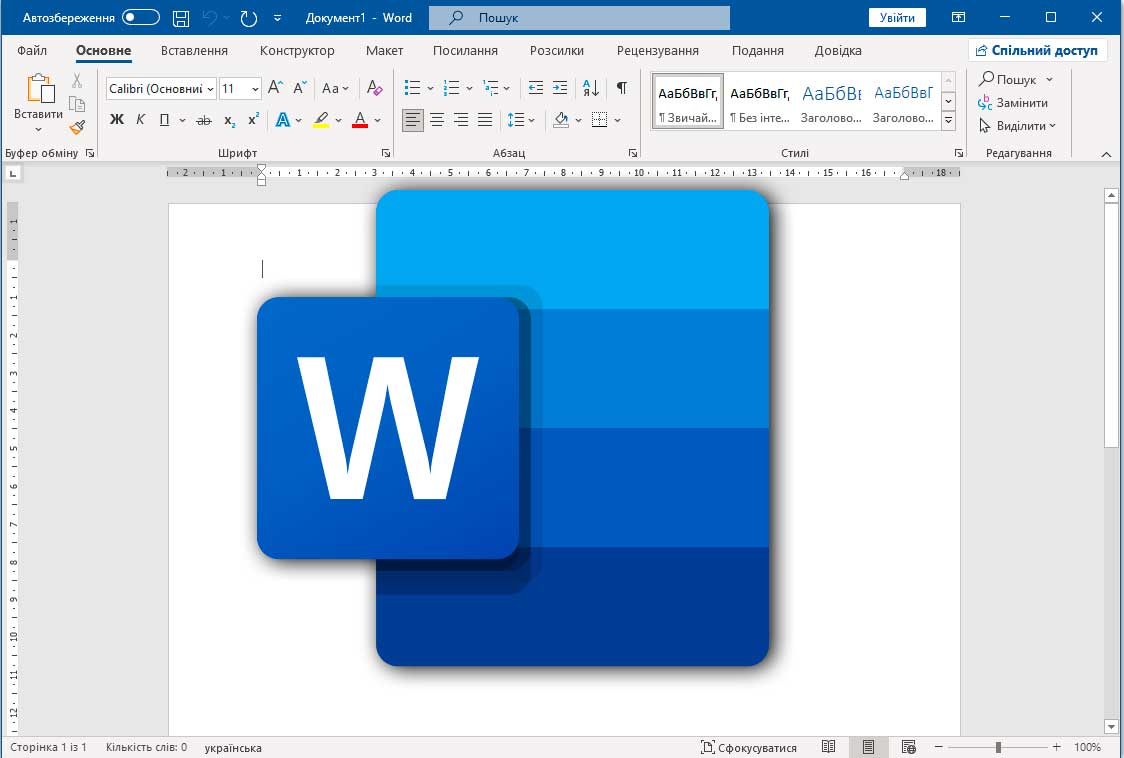1124x758 pixels.
Task: Expand the styles gallery list
Action: (x=949, y=121)
